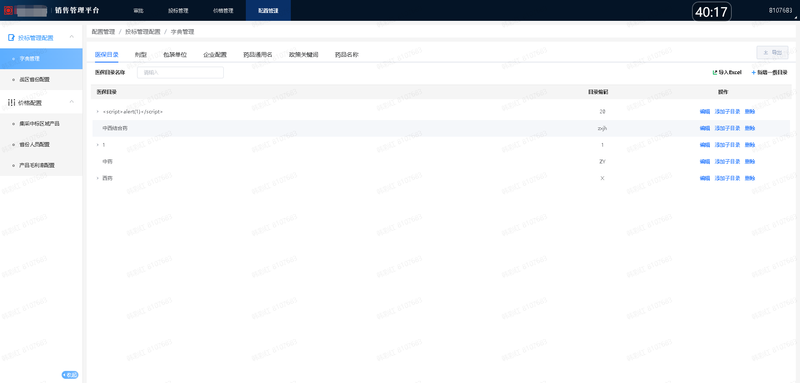800x383 pixels.
Task: Click the green 导入Excel import icon
Action: [x=715, y=72]
